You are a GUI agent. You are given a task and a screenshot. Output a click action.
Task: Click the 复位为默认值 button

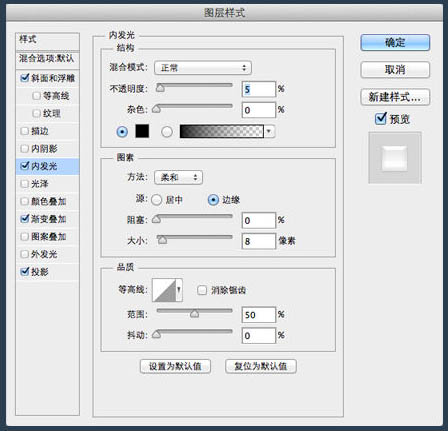261,366
